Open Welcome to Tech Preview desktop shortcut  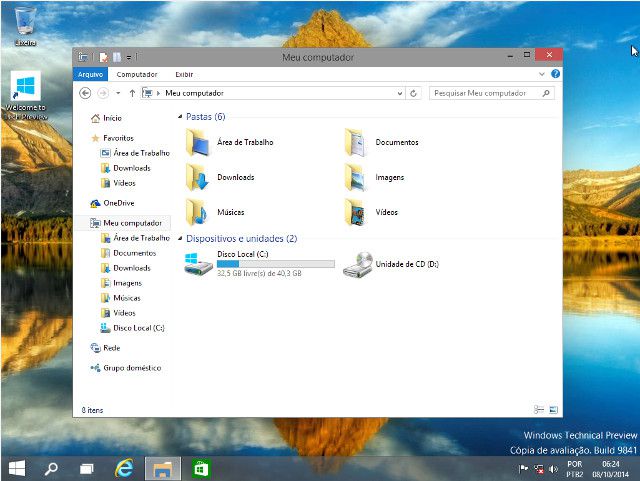26,96
